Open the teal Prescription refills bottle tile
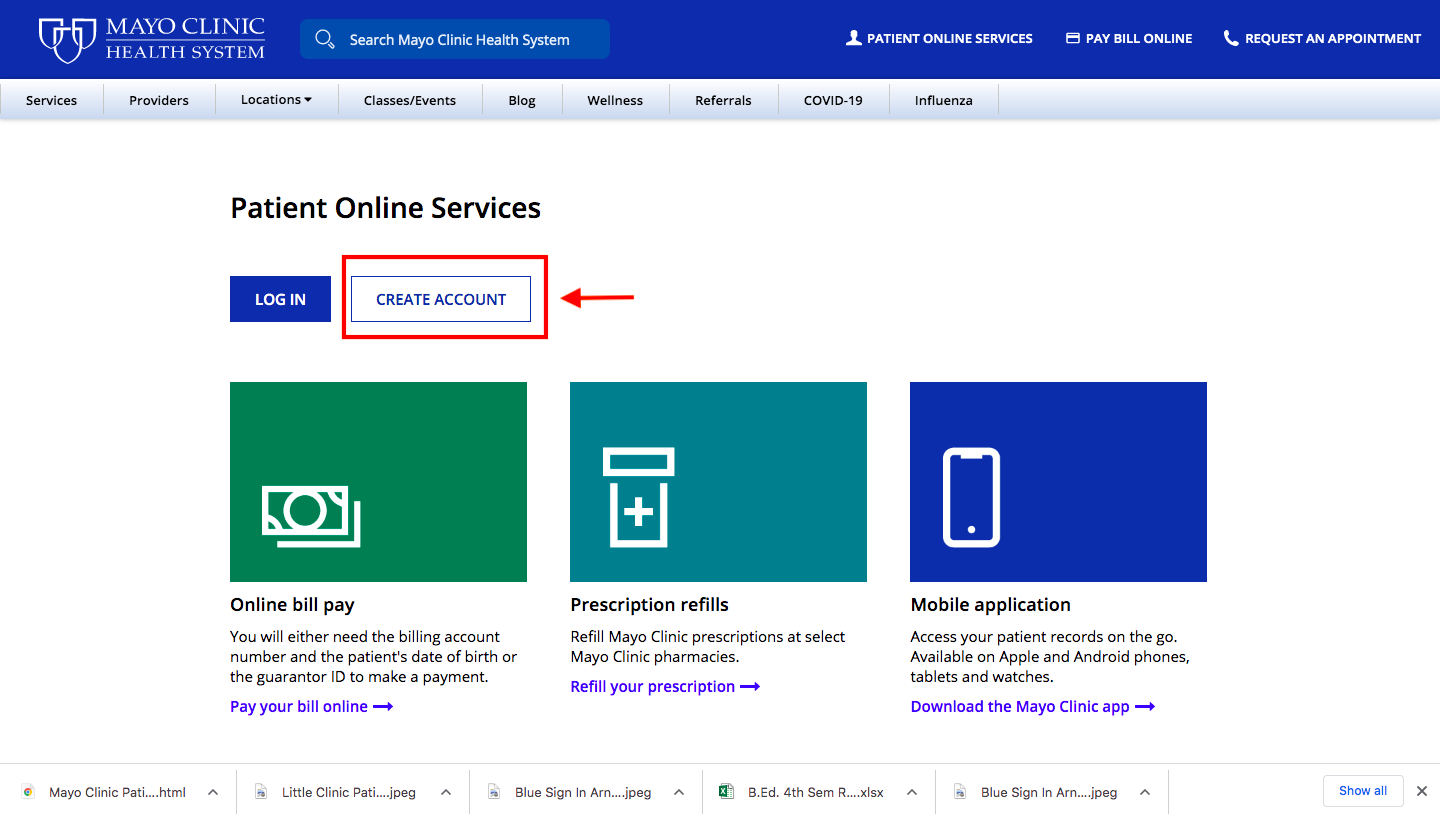1440x817 pixels. tap(718, 482)
